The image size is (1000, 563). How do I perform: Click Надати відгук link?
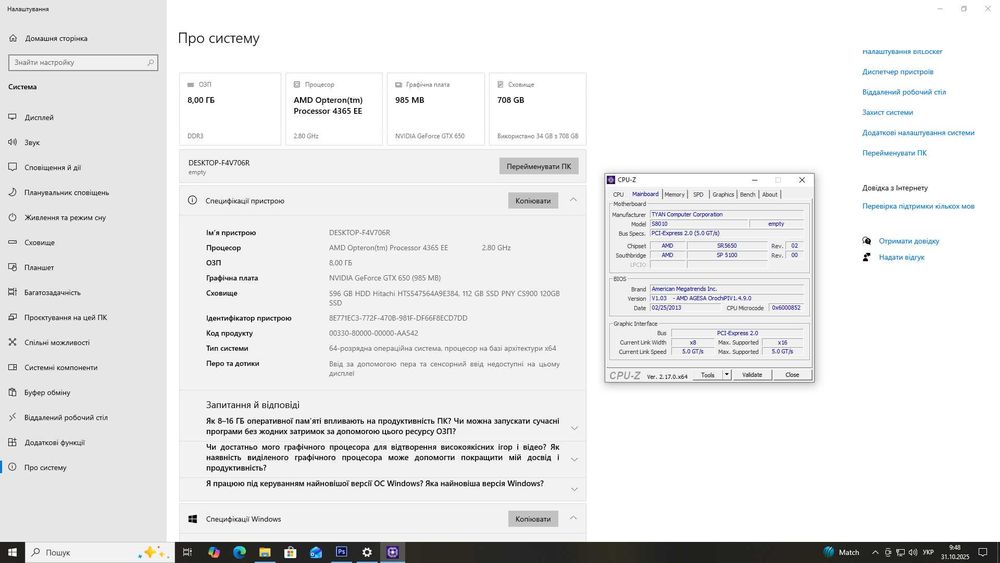tap(901, 257)
